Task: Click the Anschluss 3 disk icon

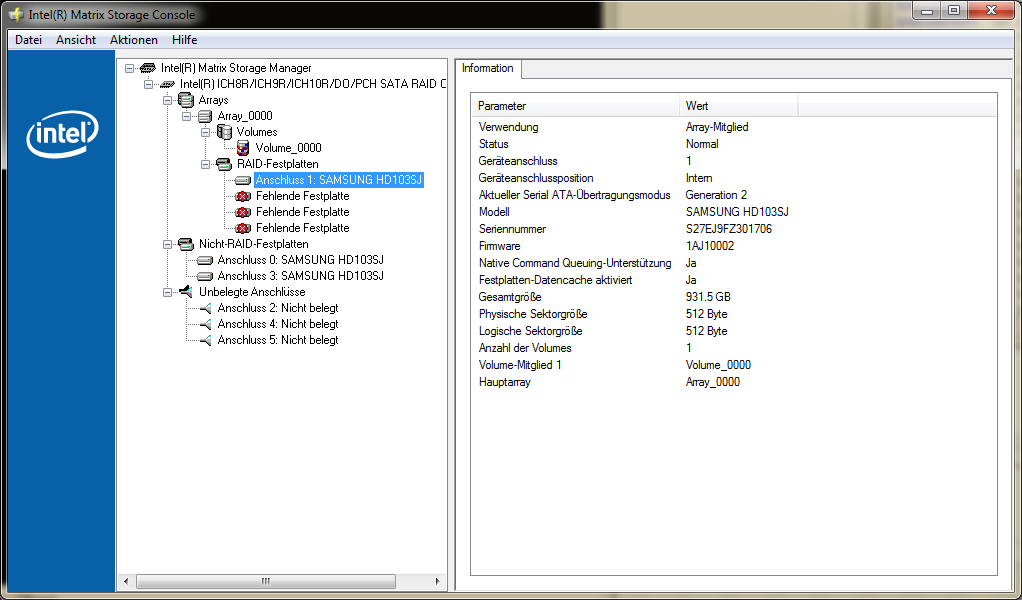Action: point(205,276)
